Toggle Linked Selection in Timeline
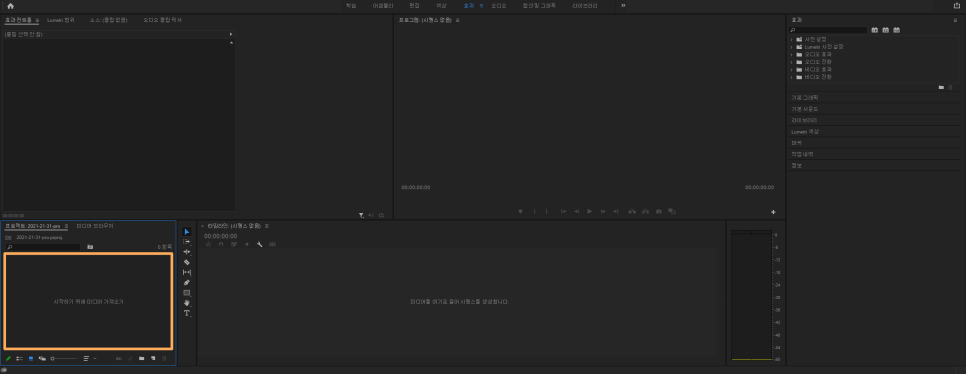 234,245
